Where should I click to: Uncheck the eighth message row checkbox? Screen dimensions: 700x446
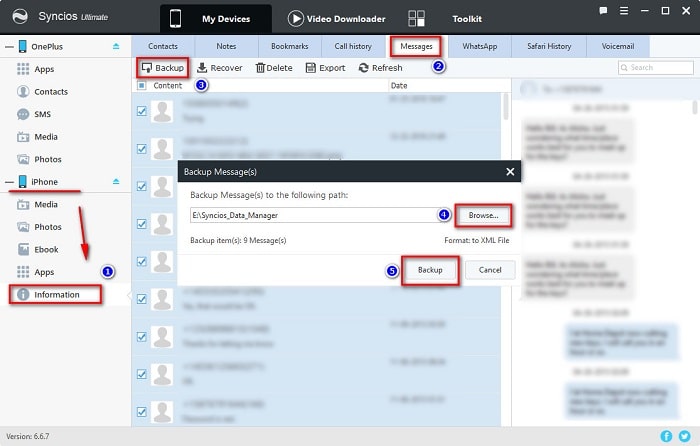click(x=142, y=374)
